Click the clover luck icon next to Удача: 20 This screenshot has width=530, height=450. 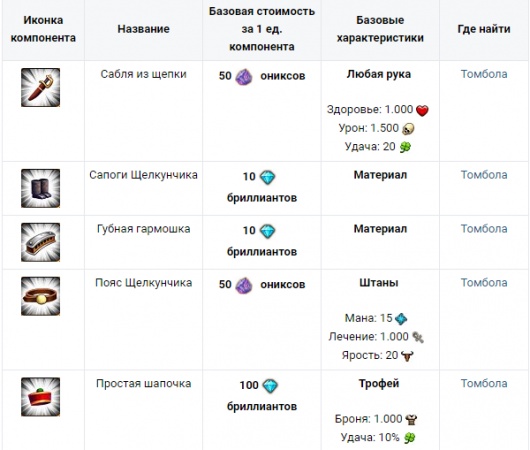point(405,147)
